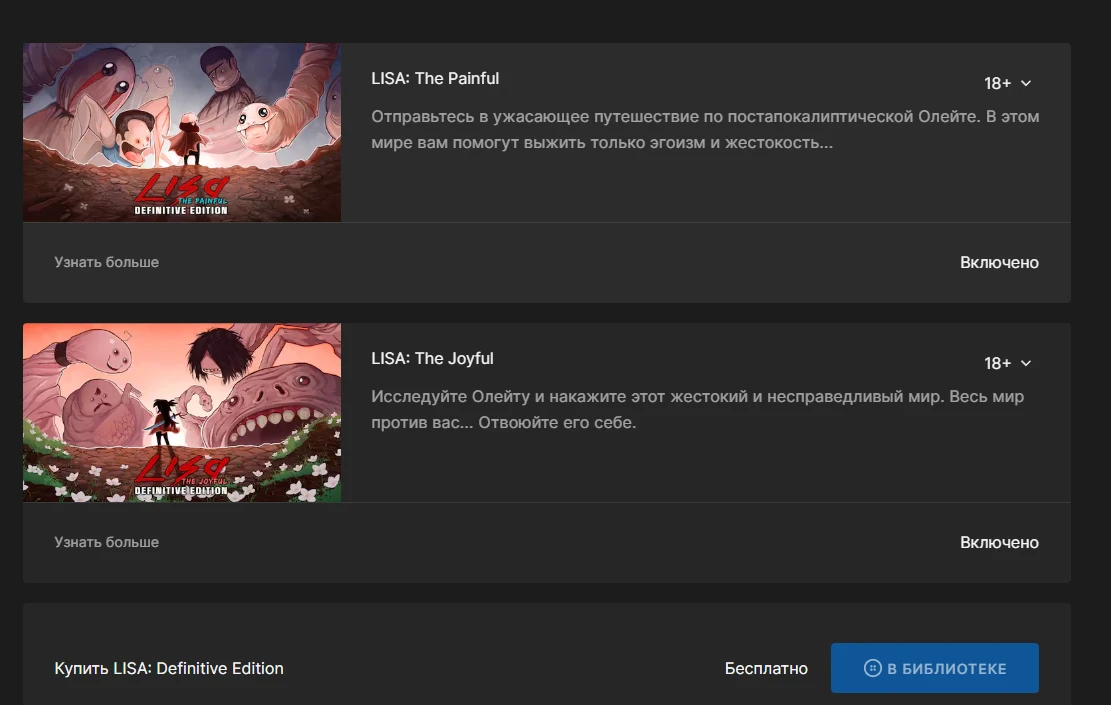Select the LISA: The Painful title text
1111x705 pixels.
point(435,79)
